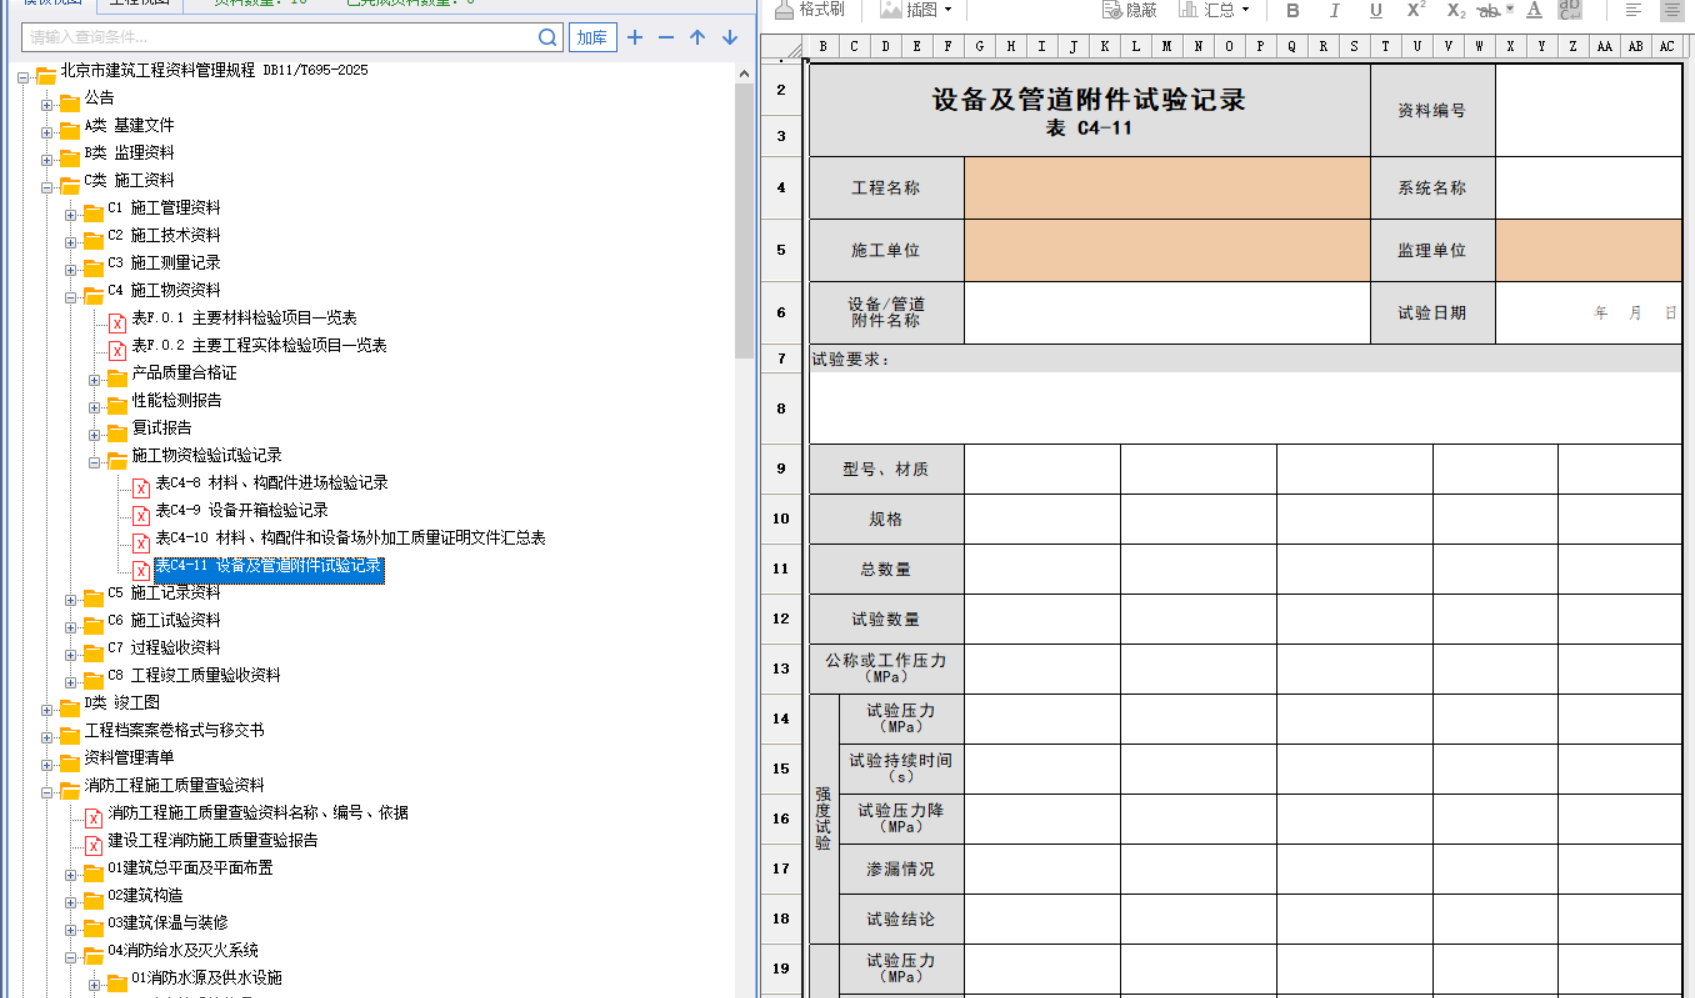Select 表C4-10 质量证明文件汇总表
Screen dimensions: 1695x998
(x=350, y=538)
